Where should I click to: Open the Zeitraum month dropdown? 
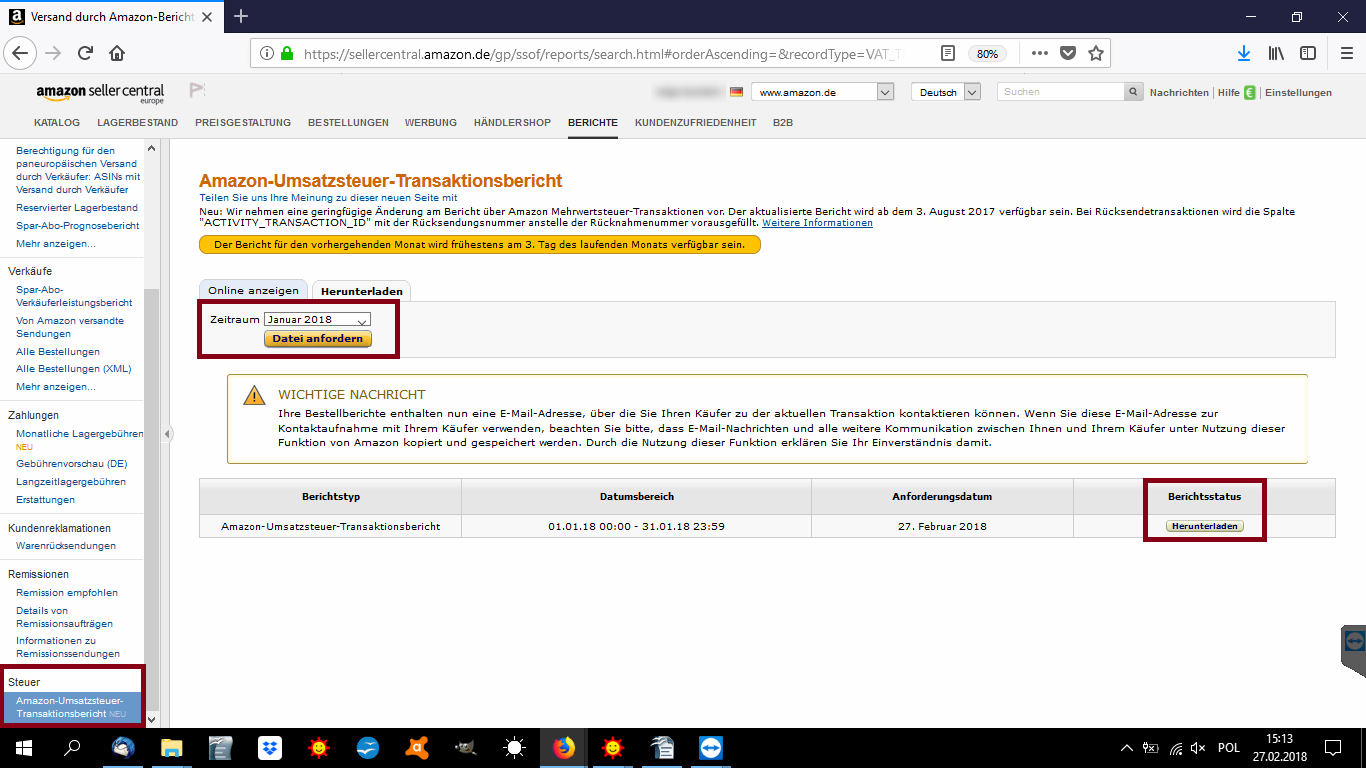tap(317, 320)
